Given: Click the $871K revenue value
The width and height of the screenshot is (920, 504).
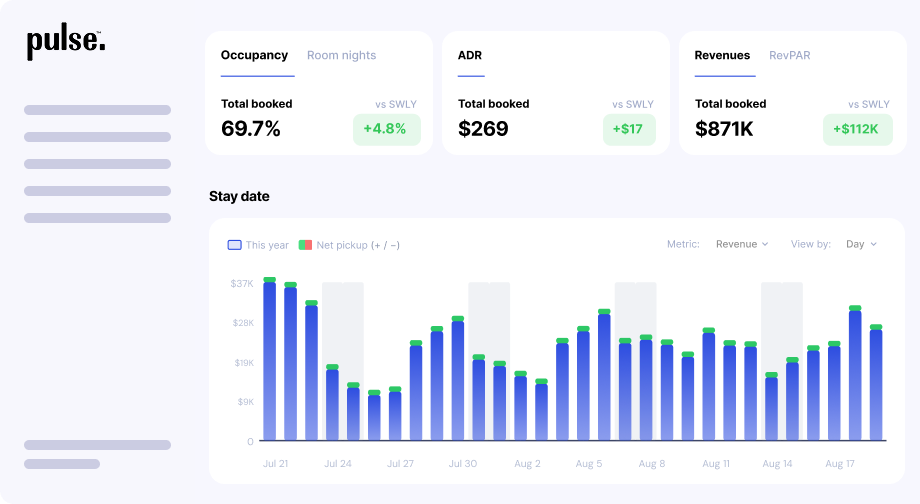Looking at the screenshot, I should 724,128.
